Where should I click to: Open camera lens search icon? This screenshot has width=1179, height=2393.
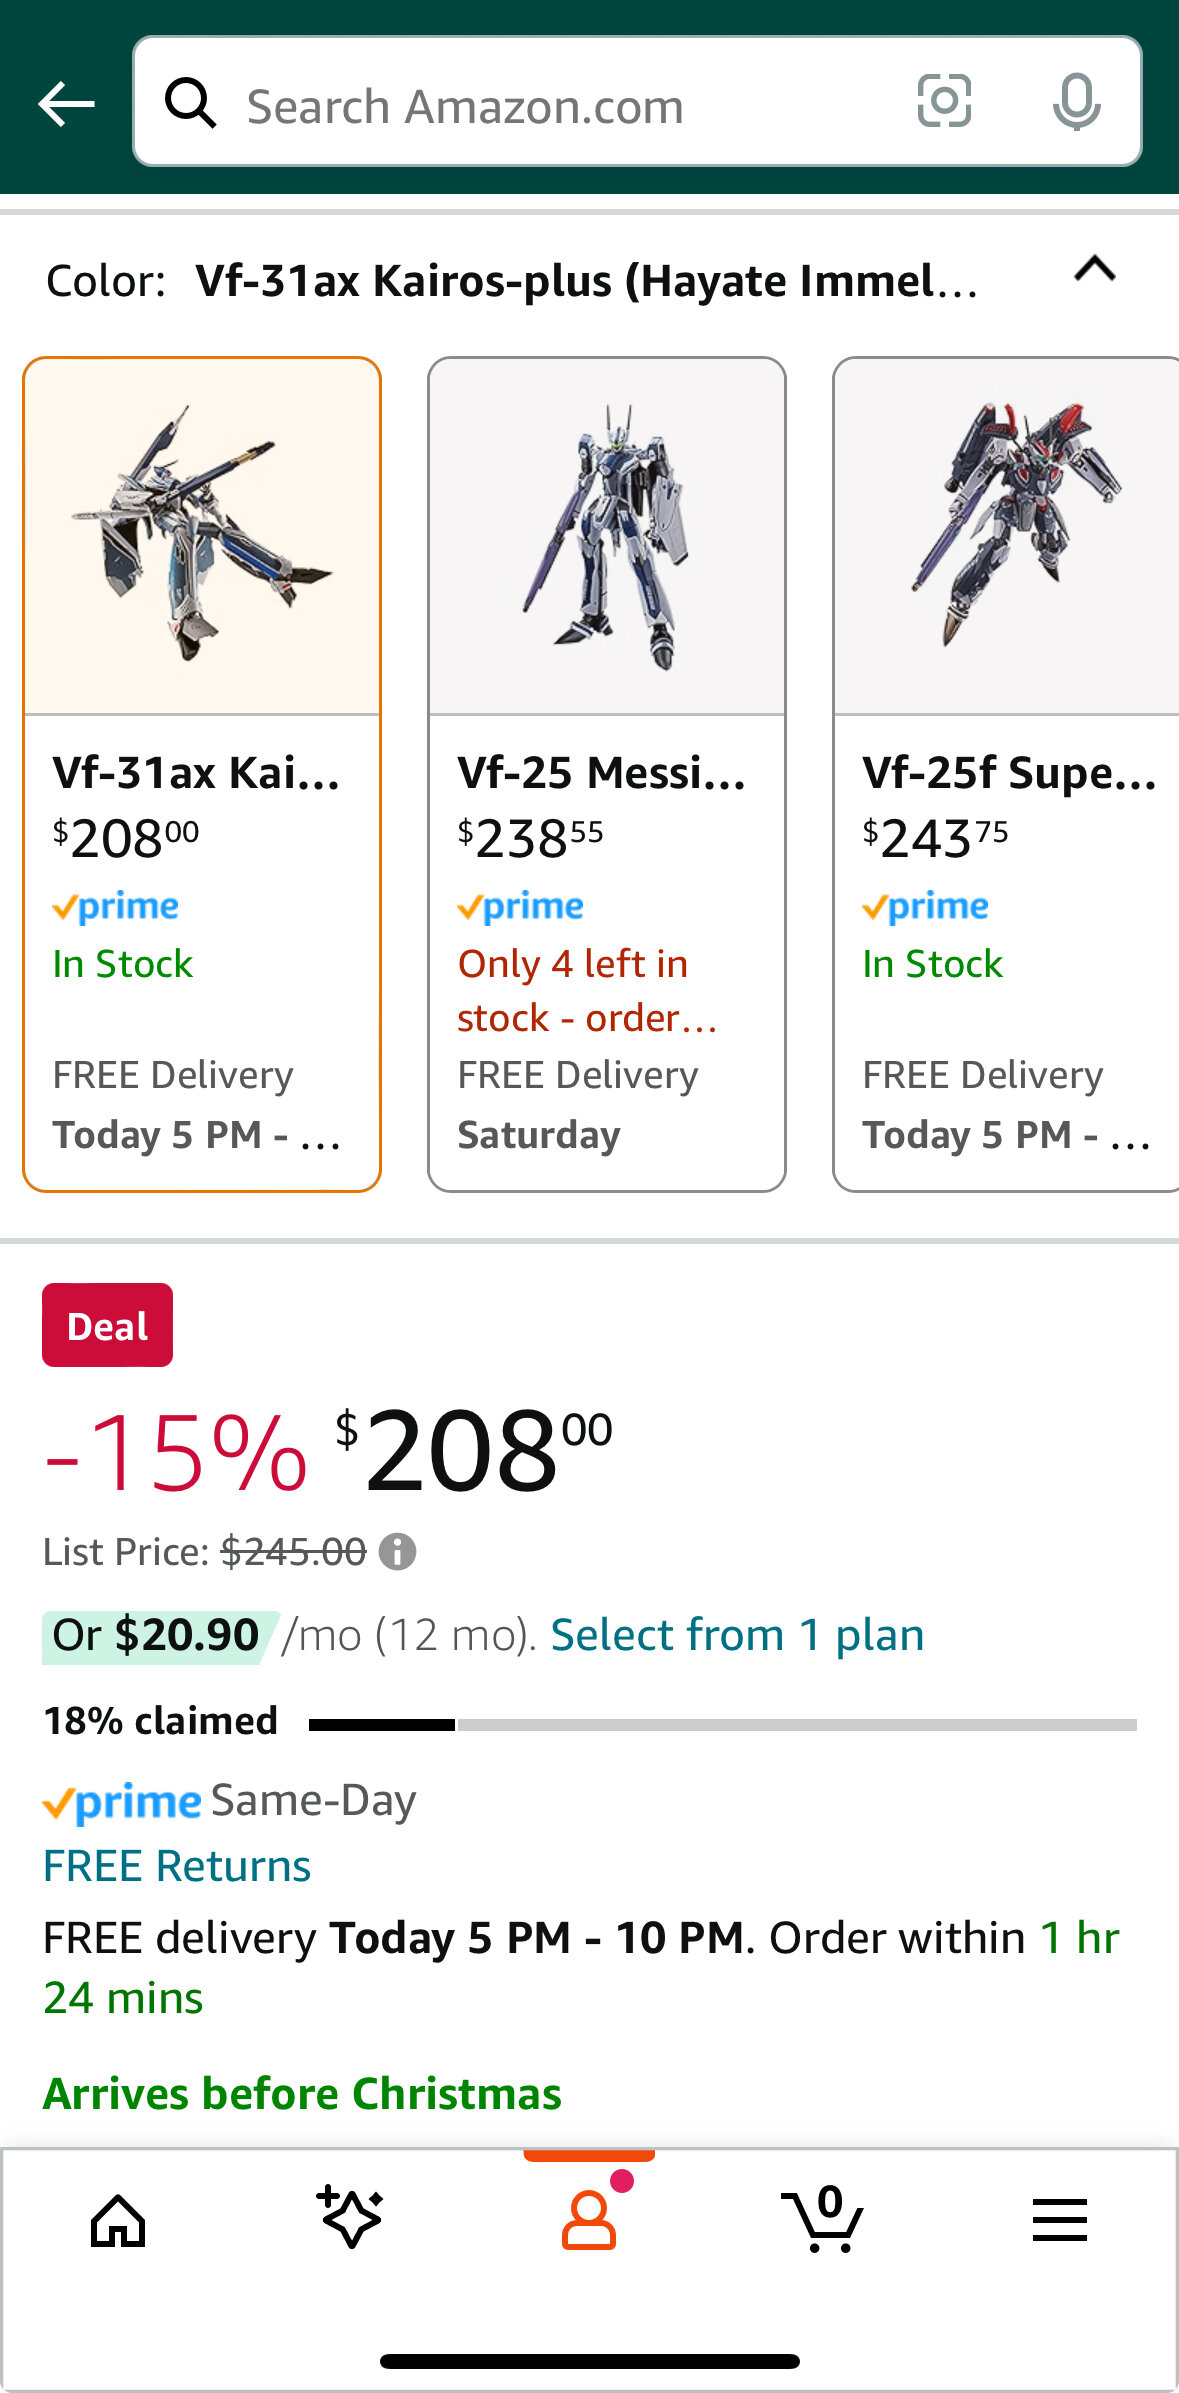coord(944,101)
